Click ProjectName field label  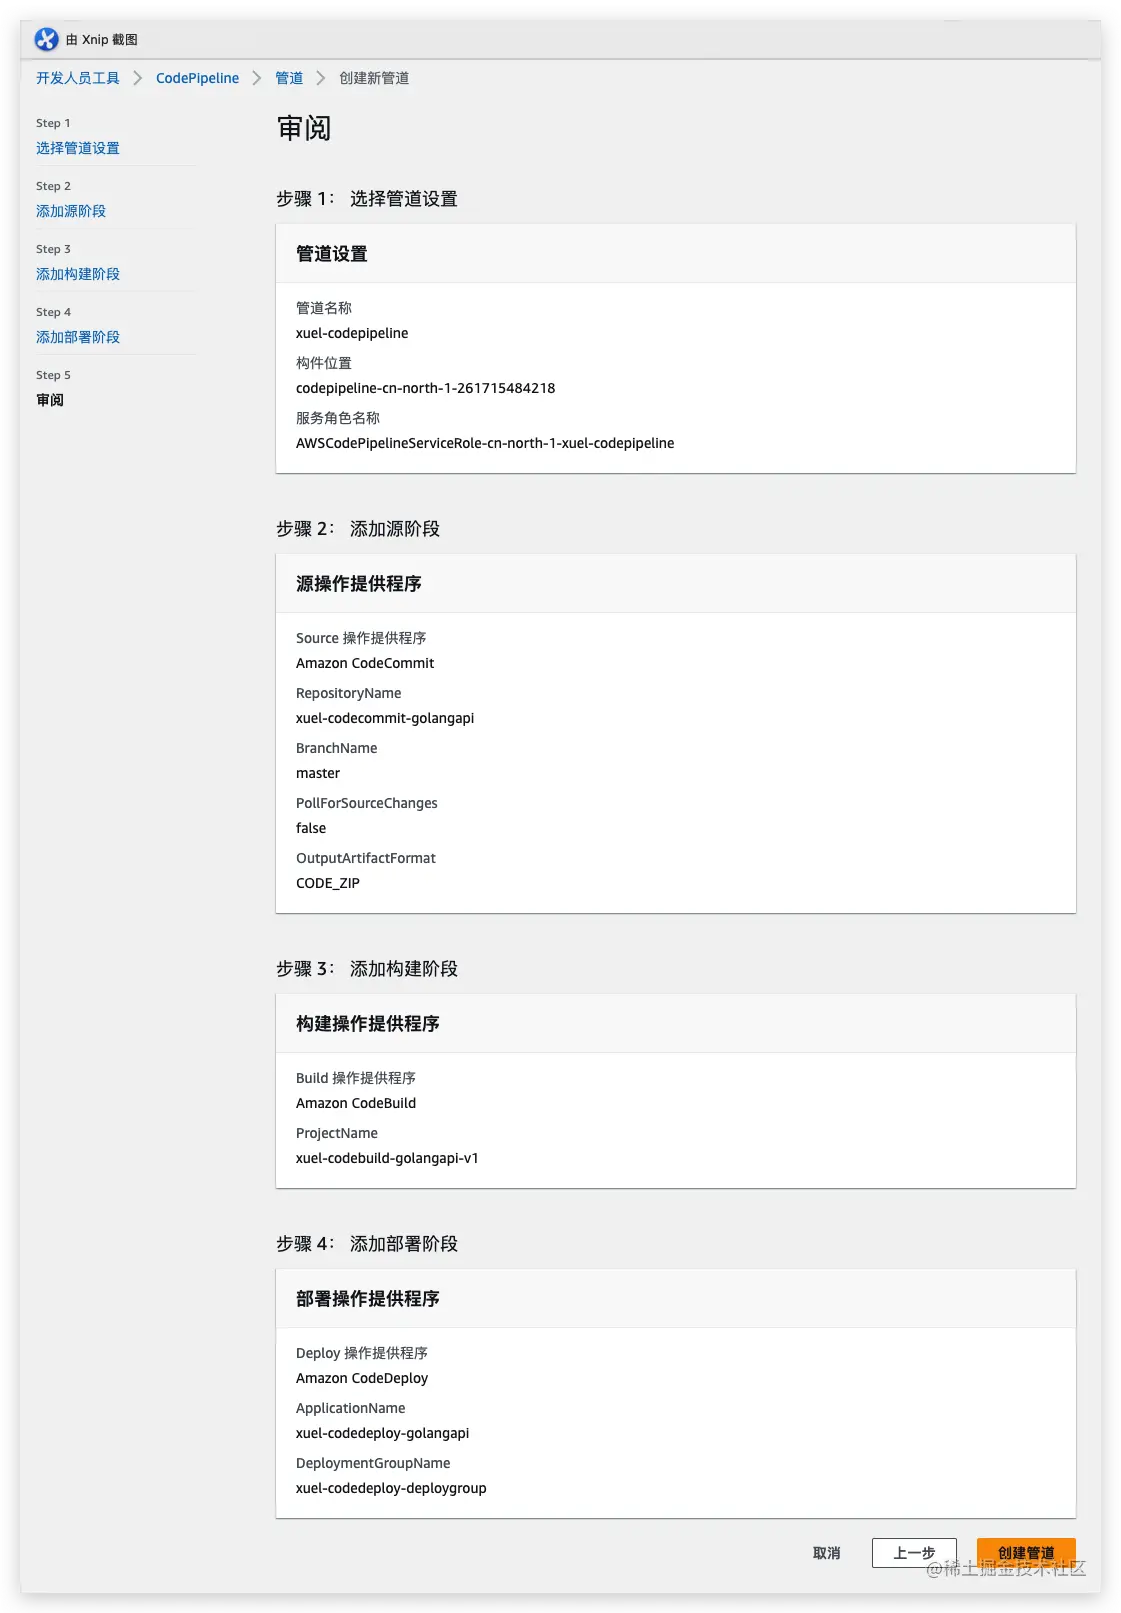[x=337, y=1133]
